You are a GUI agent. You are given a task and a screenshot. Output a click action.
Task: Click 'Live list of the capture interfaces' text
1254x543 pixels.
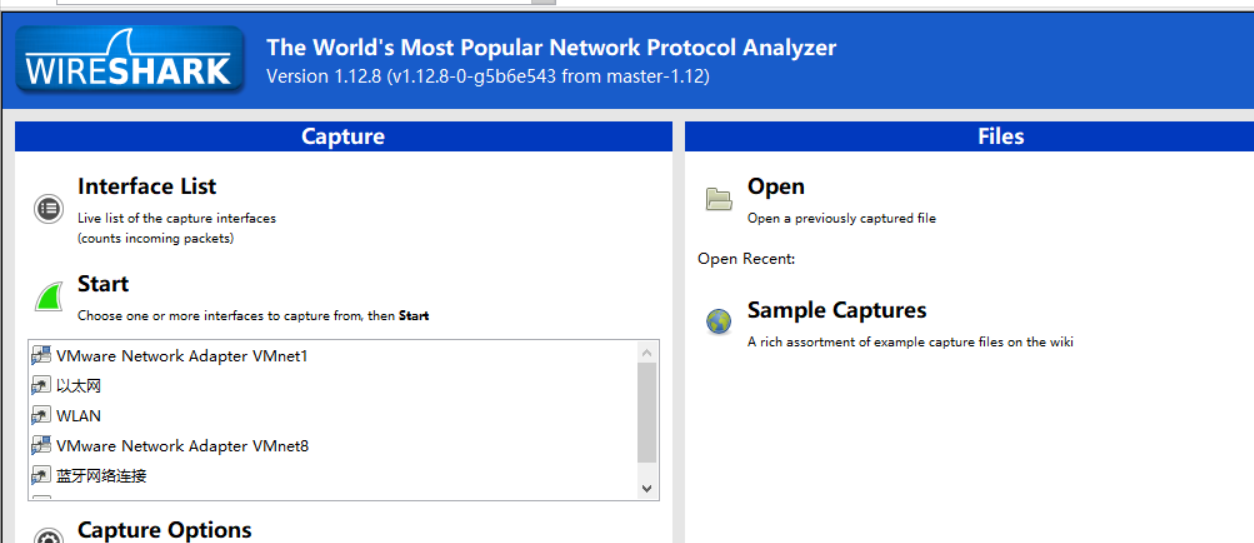click(x=177, y=218)
